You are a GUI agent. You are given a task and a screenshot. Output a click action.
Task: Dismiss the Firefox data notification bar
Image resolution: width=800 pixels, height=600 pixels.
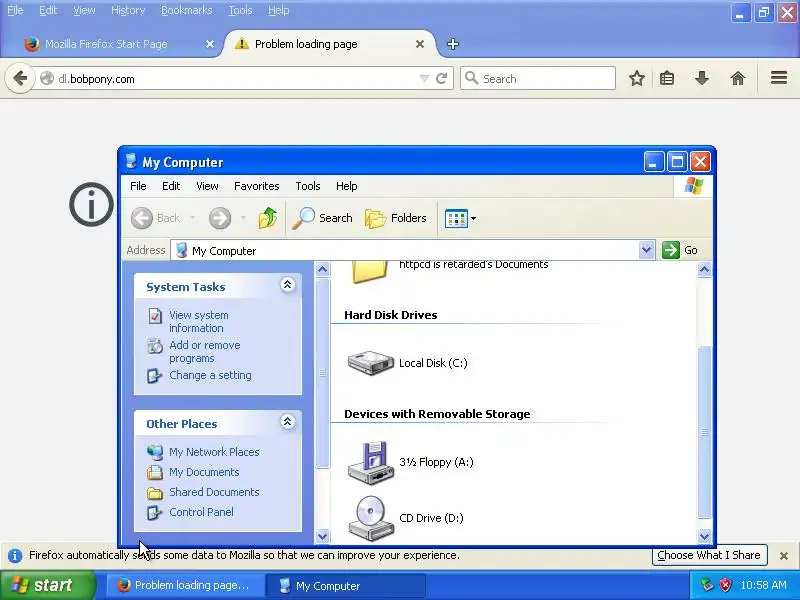(784, 556)
